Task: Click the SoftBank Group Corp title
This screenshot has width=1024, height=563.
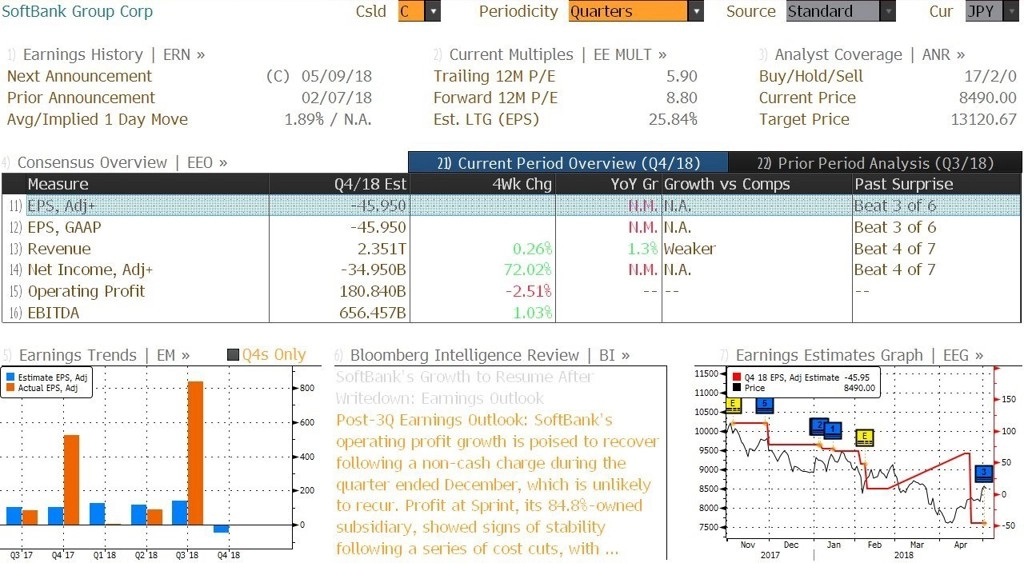Action: (x=77, y=11)
